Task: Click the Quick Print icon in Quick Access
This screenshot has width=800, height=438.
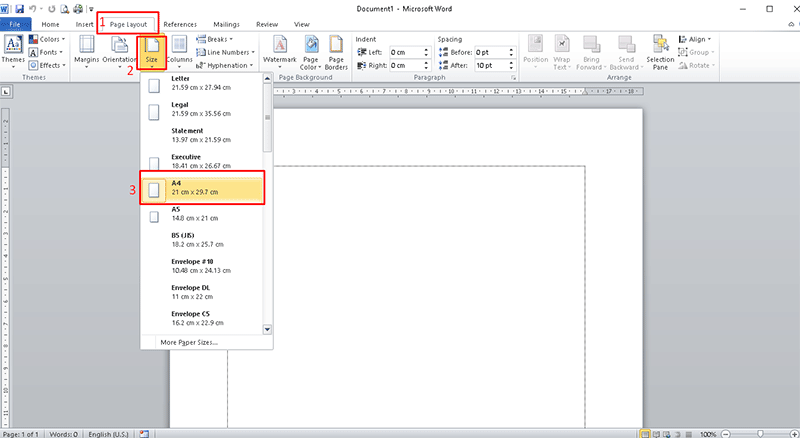Action: click(x=78, y=9)
